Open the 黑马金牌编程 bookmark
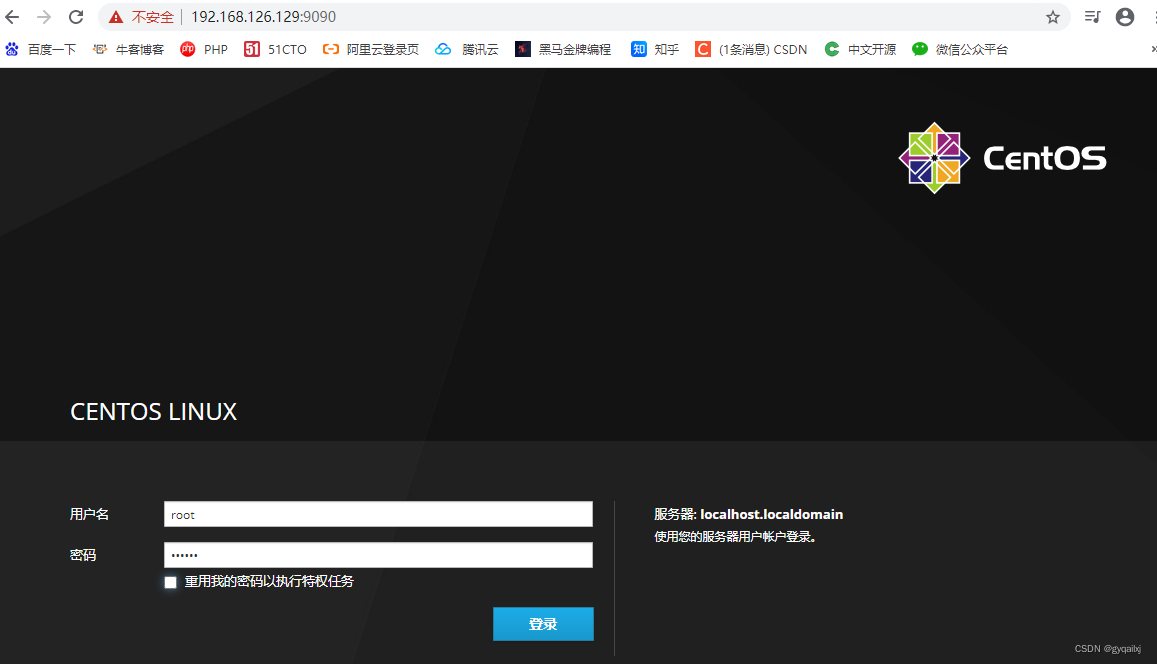Viewport: 1157px width, 664px height. [x=563, y=49]
